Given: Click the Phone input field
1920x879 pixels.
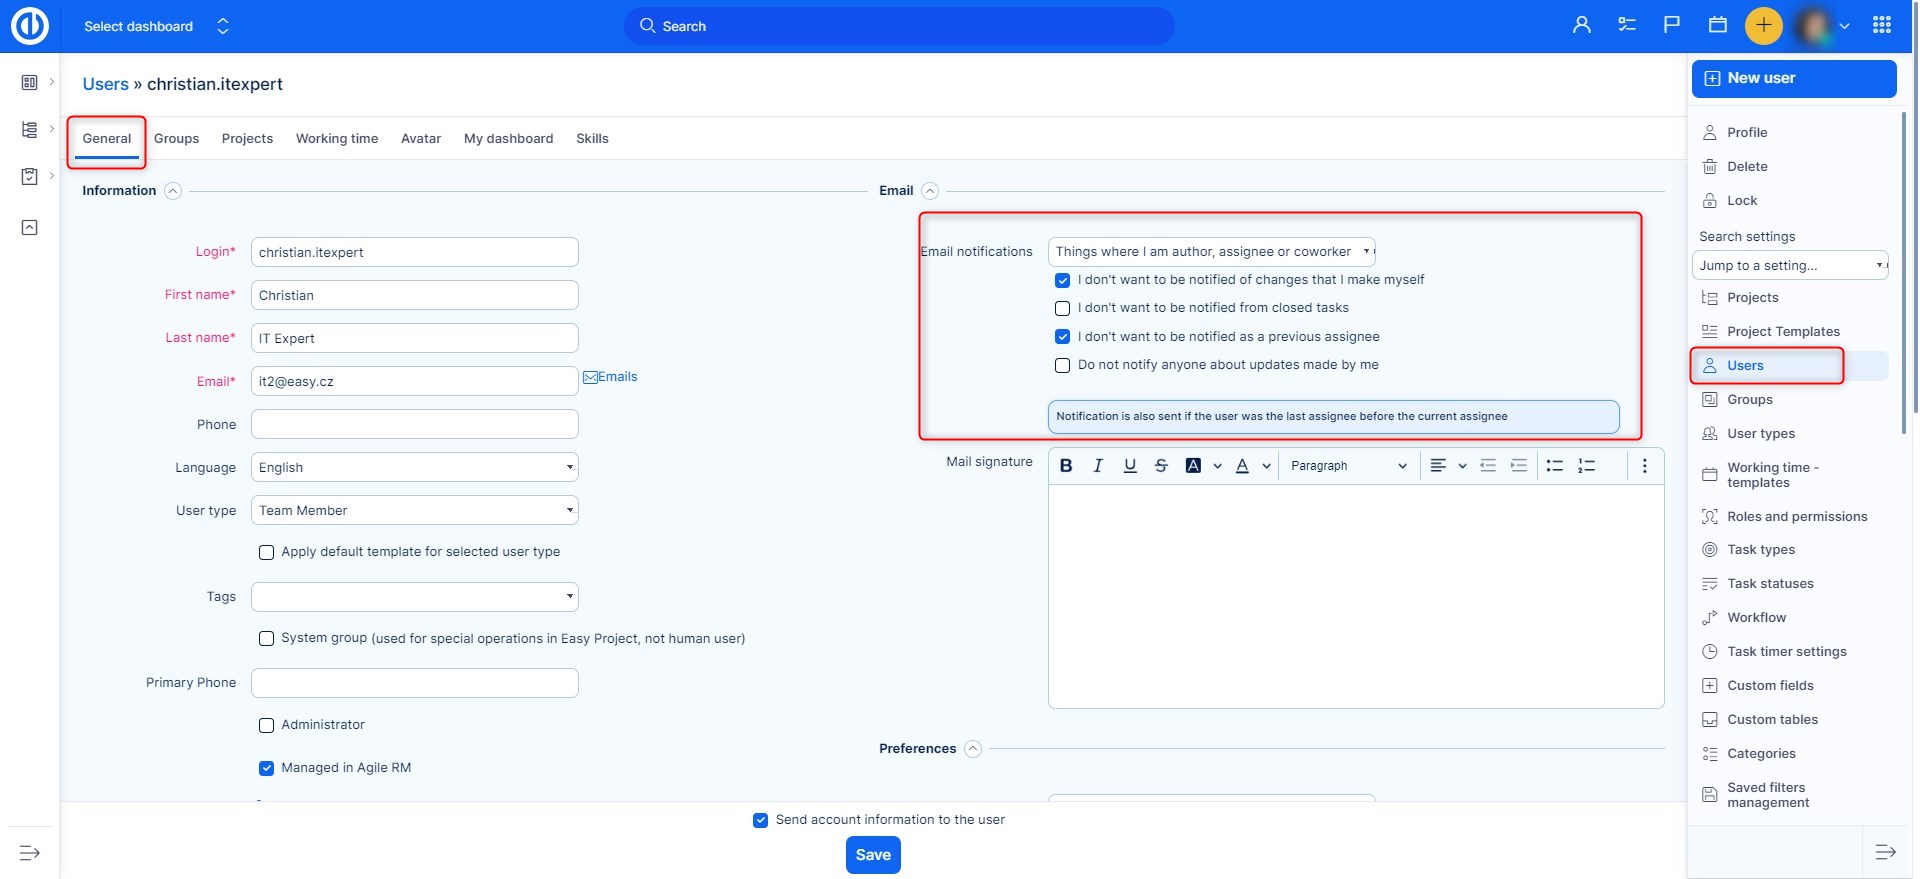Looking at the screenshot, I should pyautogui.click(x=415, y=424).
